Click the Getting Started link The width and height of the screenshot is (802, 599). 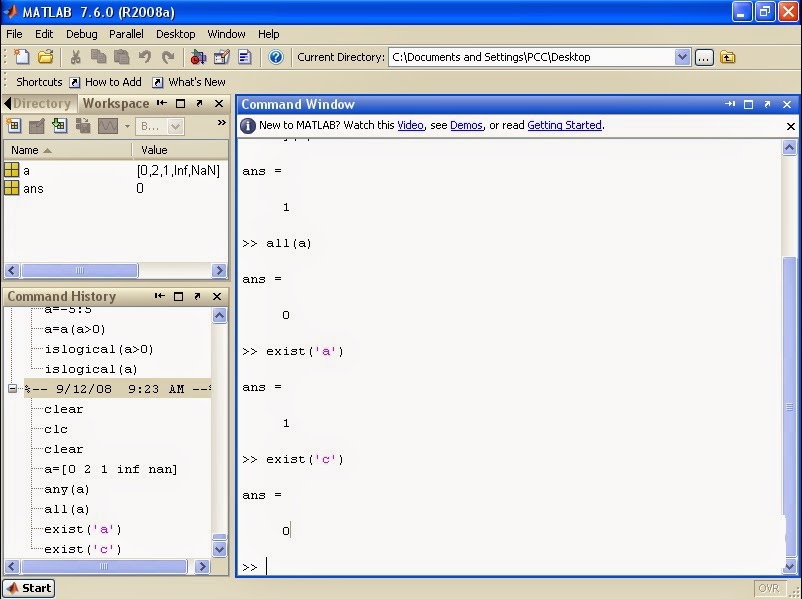[x=564, y=125]
